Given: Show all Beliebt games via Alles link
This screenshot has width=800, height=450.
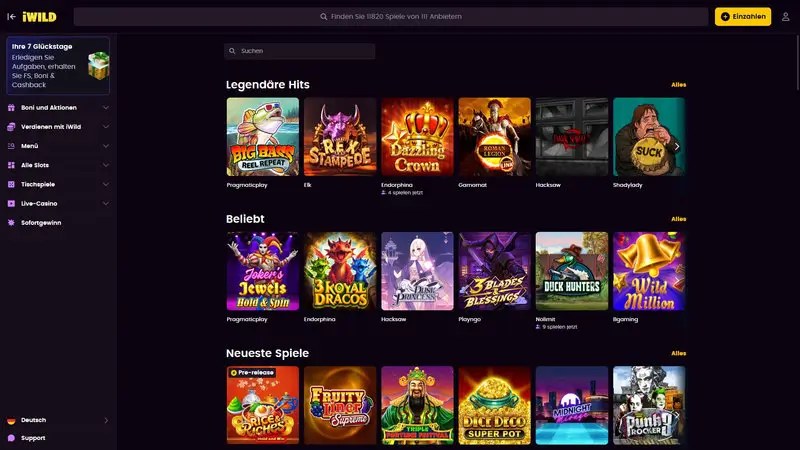Looking at the screenshot, I should pos(679,219).
